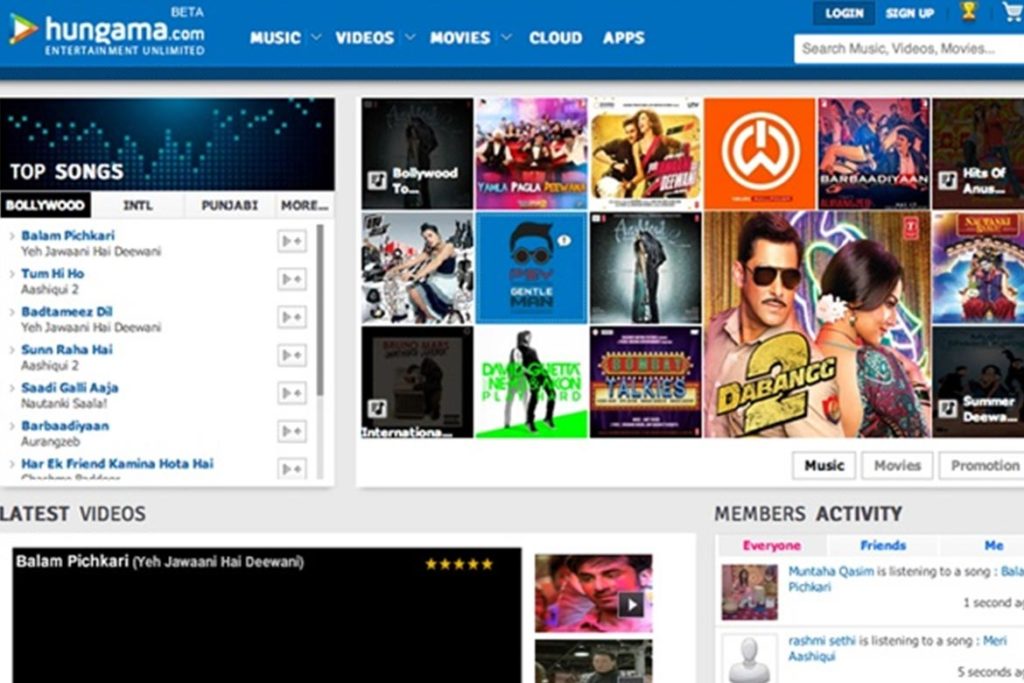Open the Meri Aashiqui song link
Viewport: 1024px width, 683px height.
(x=898, y=648)
